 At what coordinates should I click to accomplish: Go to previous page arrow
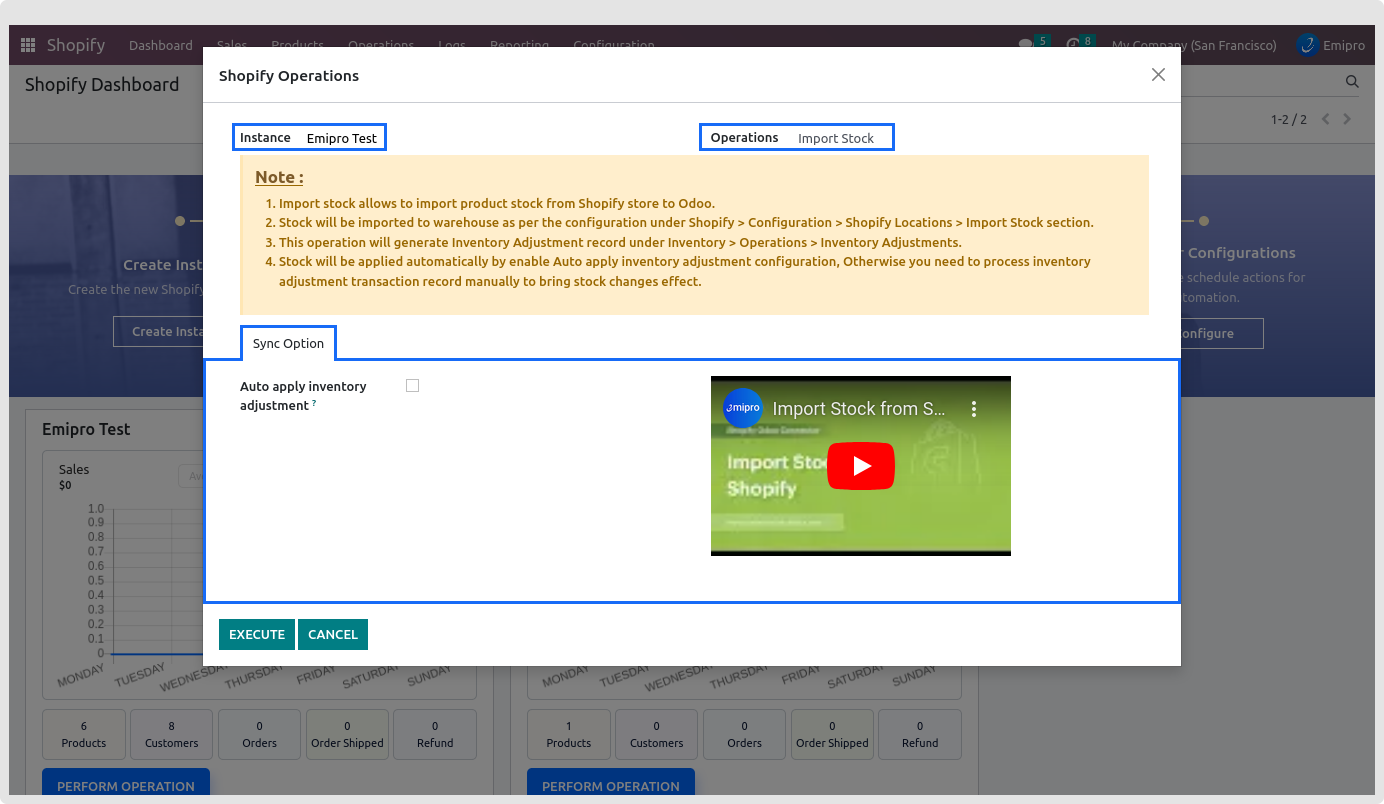click(1326, 119)
